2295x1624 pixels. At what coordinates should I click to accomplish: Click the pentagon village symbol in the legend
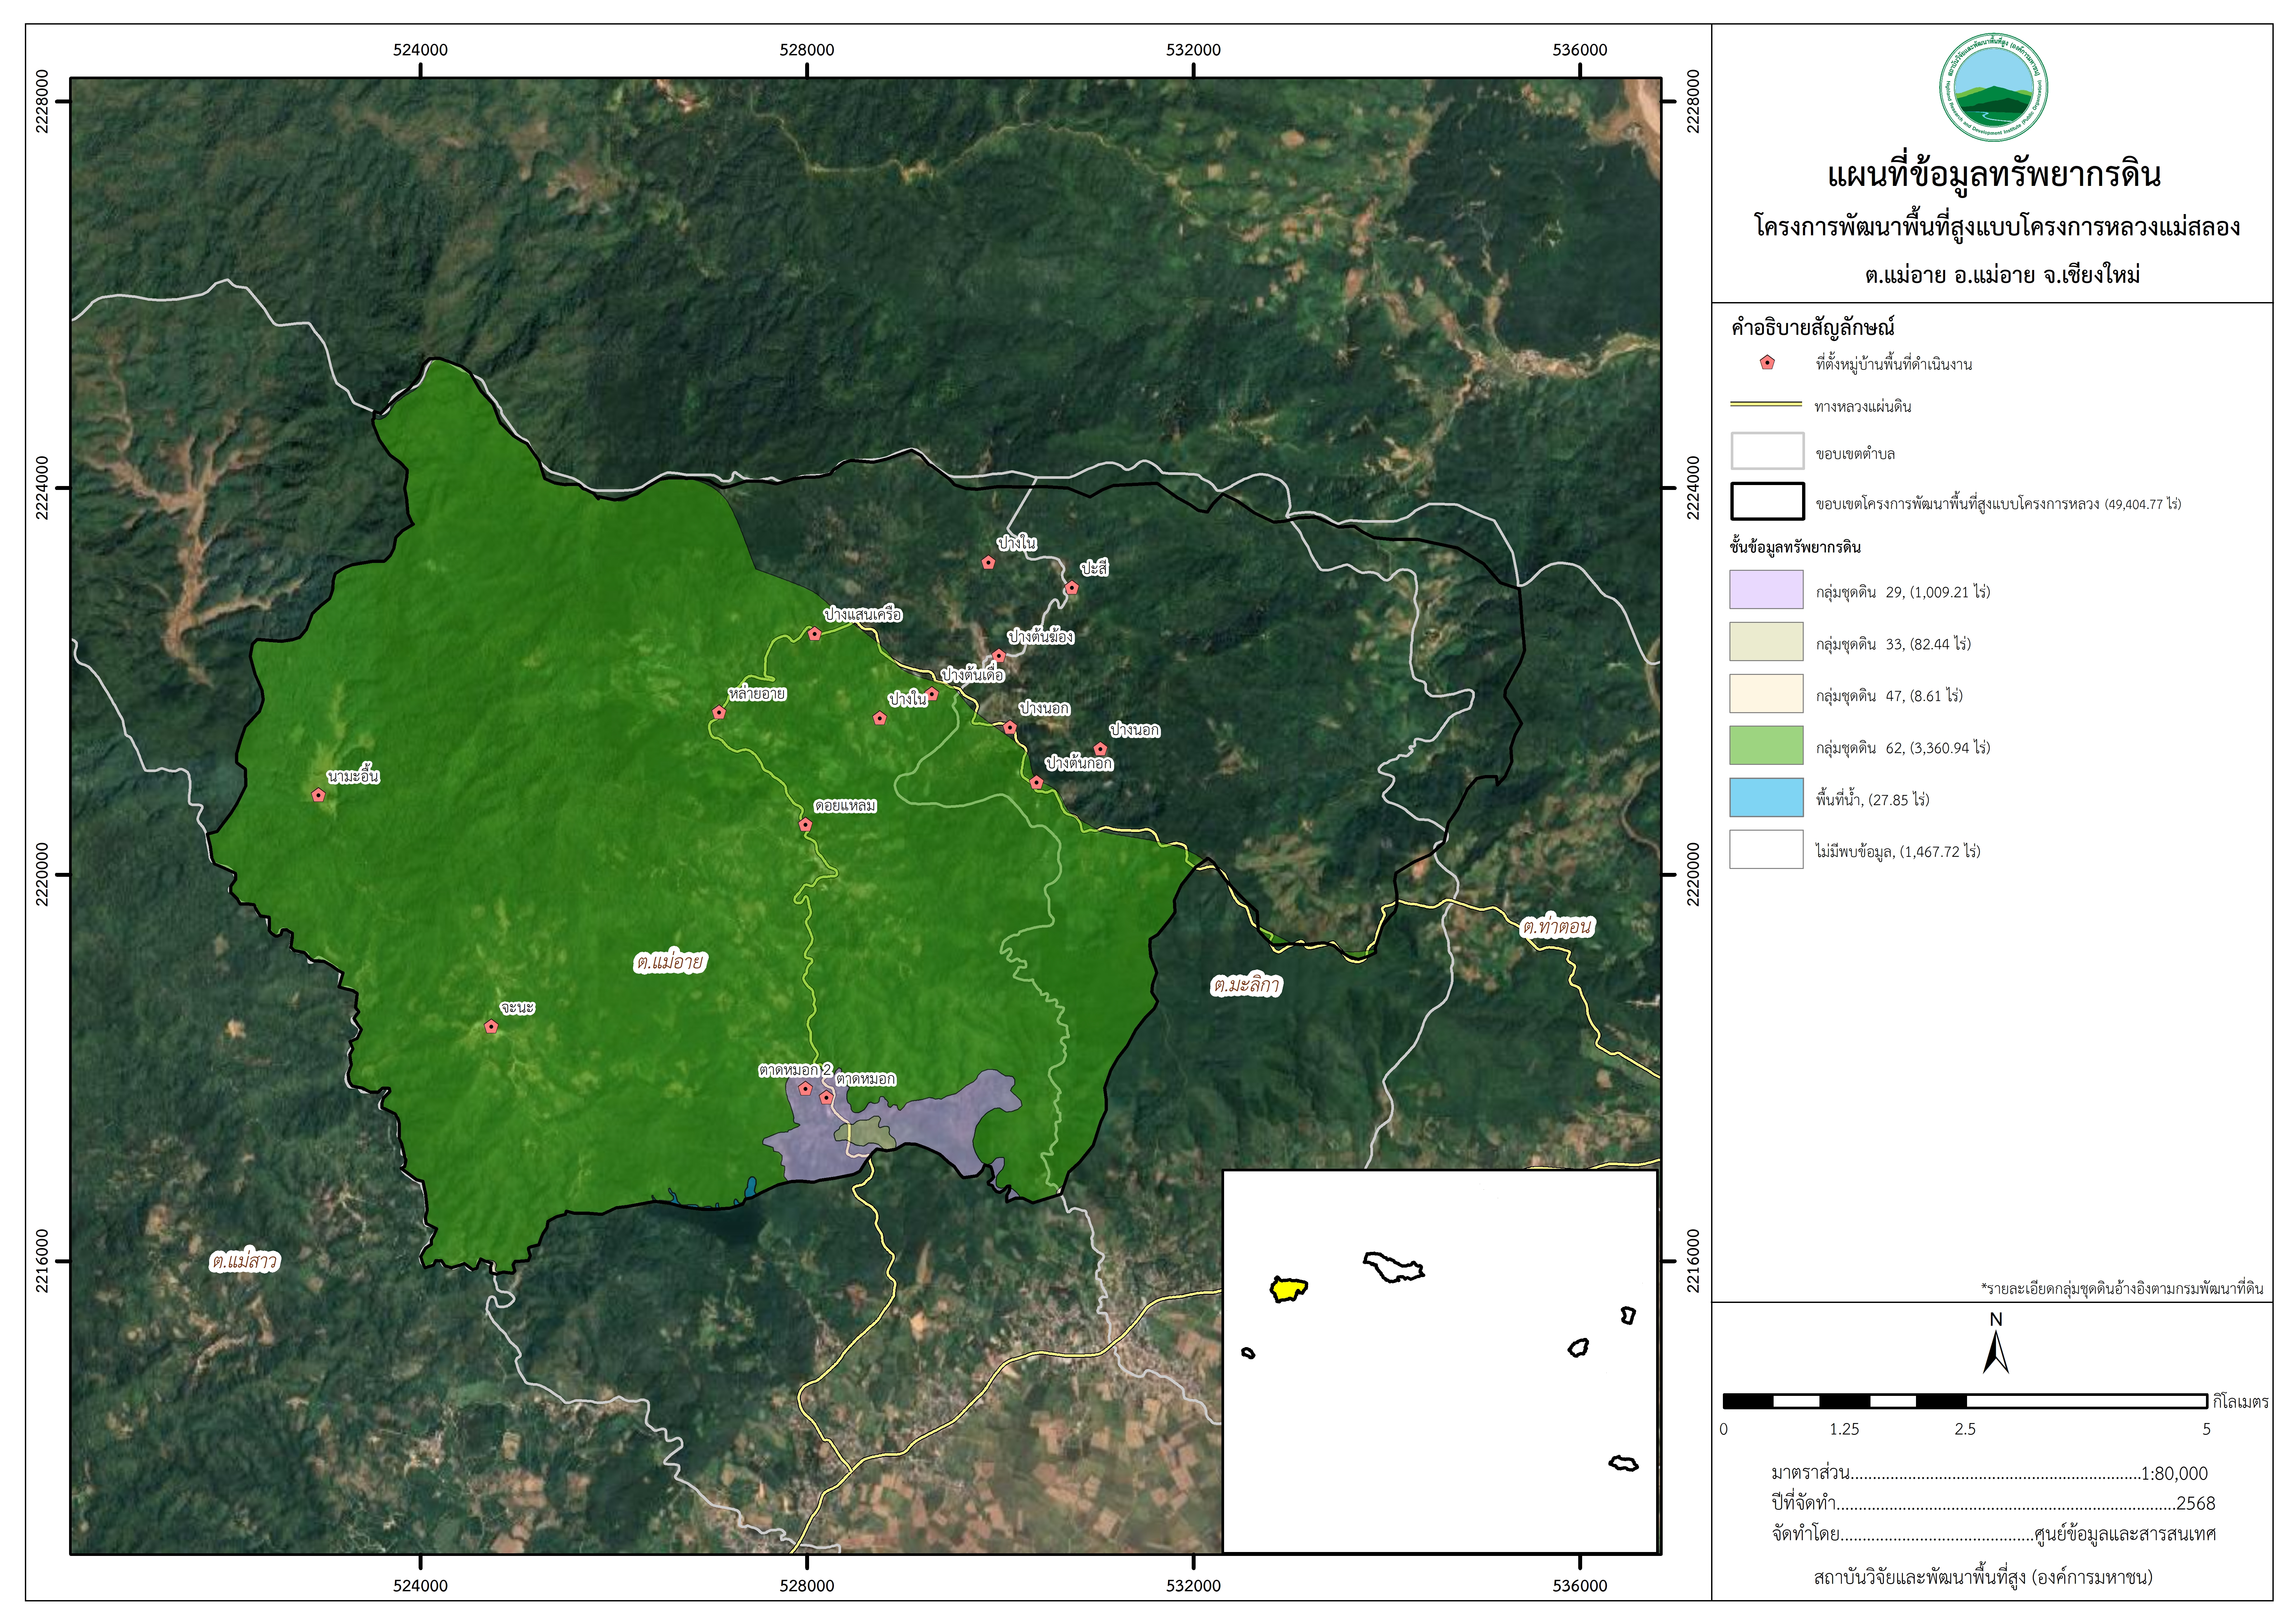pyautogui.click(x=1767, y=363)
